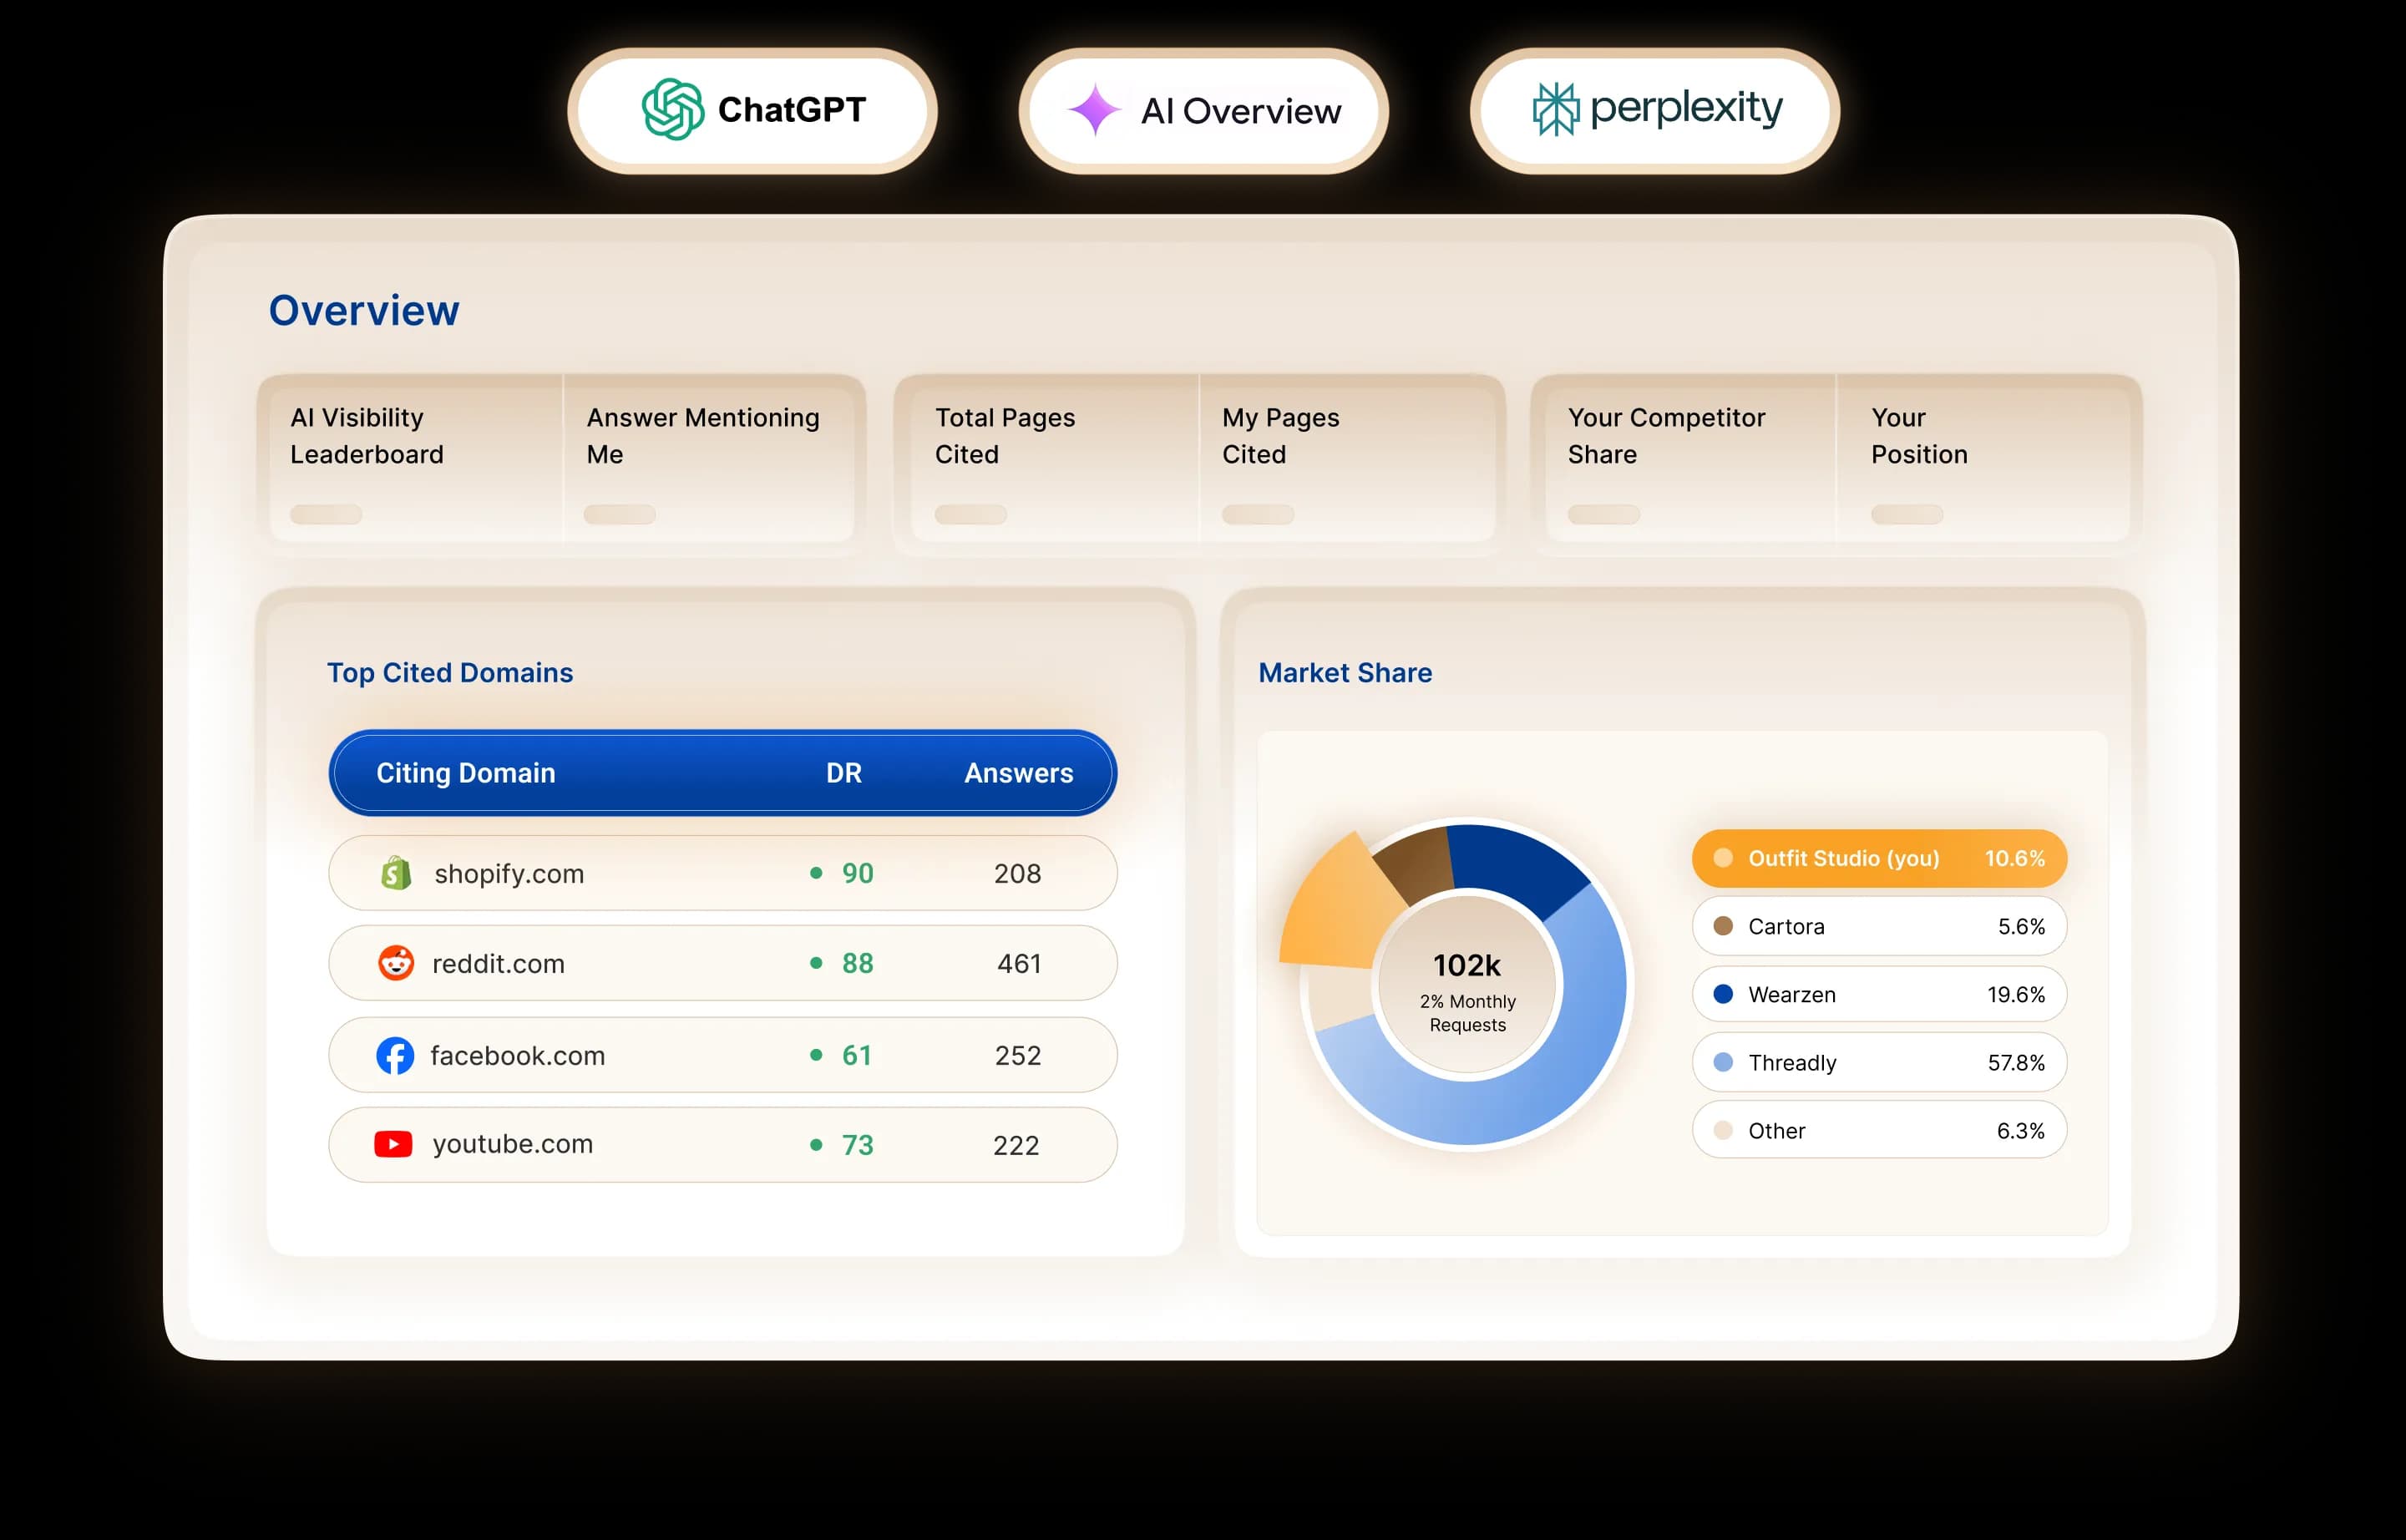This screenshot has width=2406, height=1540.
Task: Click the Outfit Studio color dot
Action: [x=1723, y=858]
